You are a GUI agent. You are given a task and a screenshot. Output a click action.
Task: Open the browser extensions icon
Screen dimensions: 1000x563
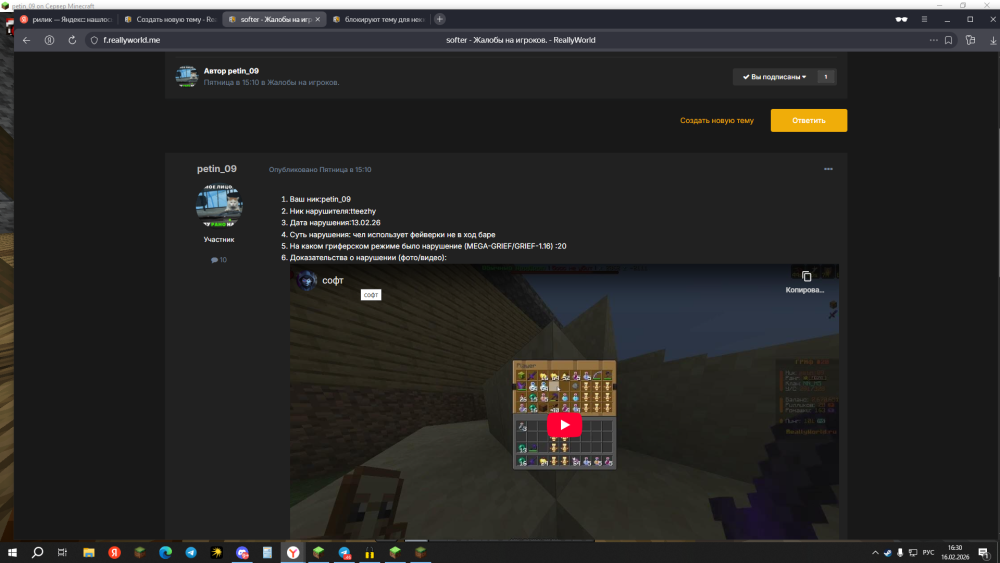tap(971, 40)
